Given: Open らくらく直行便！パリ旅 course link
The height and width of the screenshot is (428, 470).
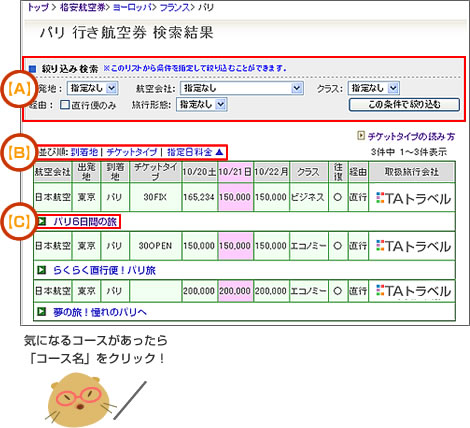Looking at the screenshot, I should tap(104, 270).
